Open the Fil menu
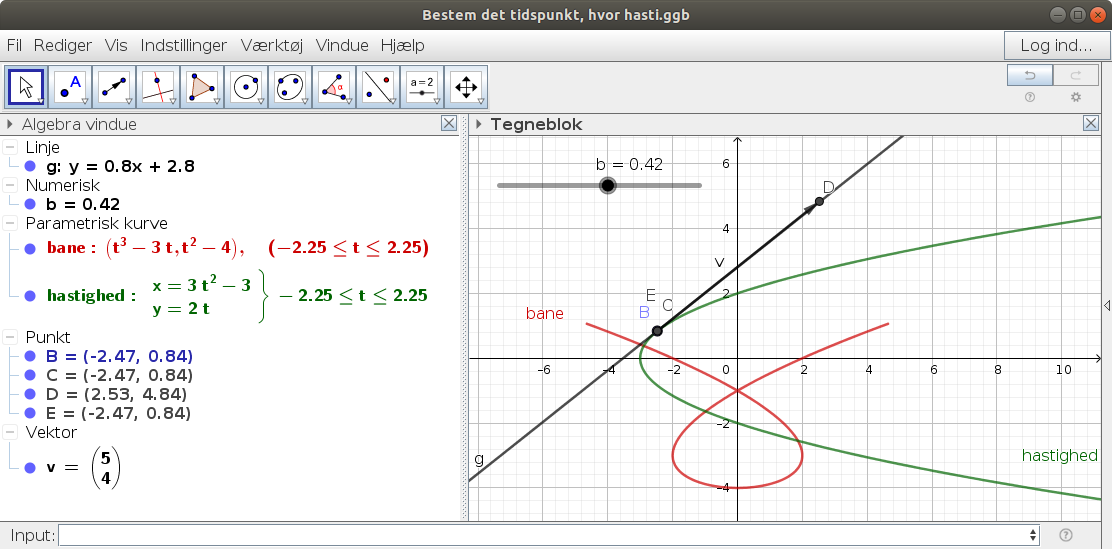 14,45
